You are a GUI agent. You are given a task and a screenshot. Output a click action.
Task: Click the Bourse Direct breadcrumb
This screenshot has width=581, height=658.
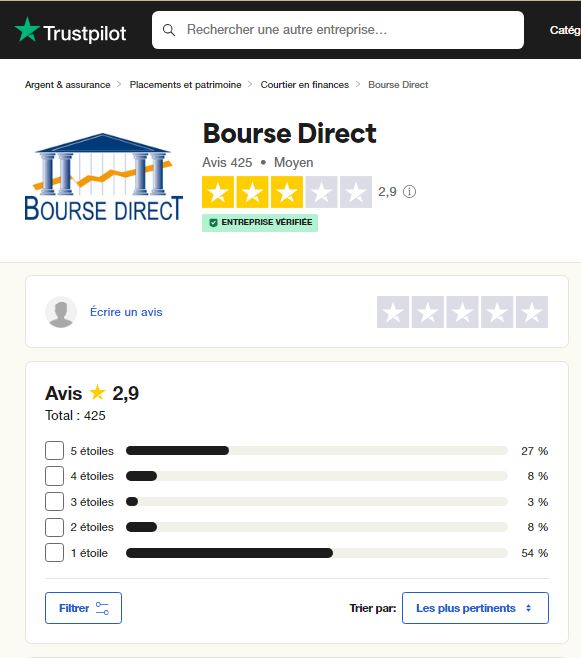(398, 85)
